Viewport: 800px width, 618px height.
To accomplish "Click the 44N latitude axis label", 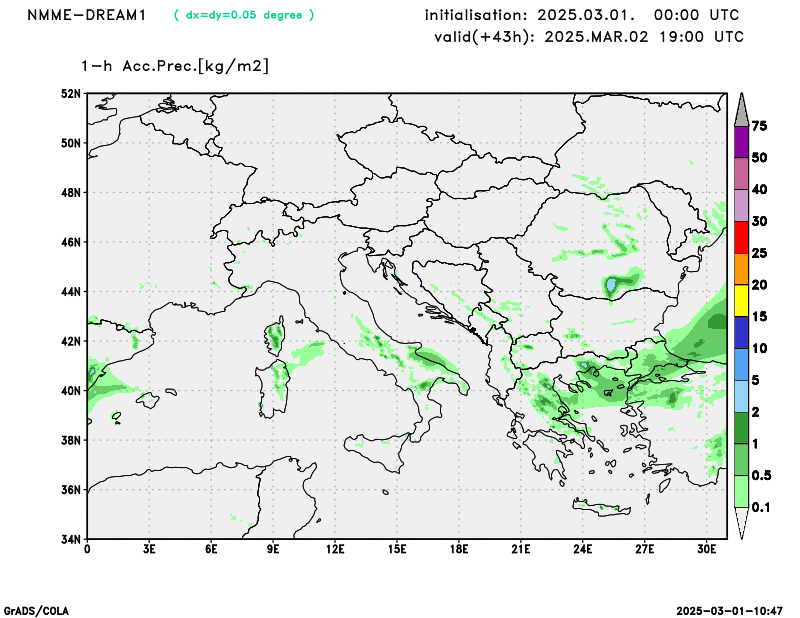I will [71, 291].
